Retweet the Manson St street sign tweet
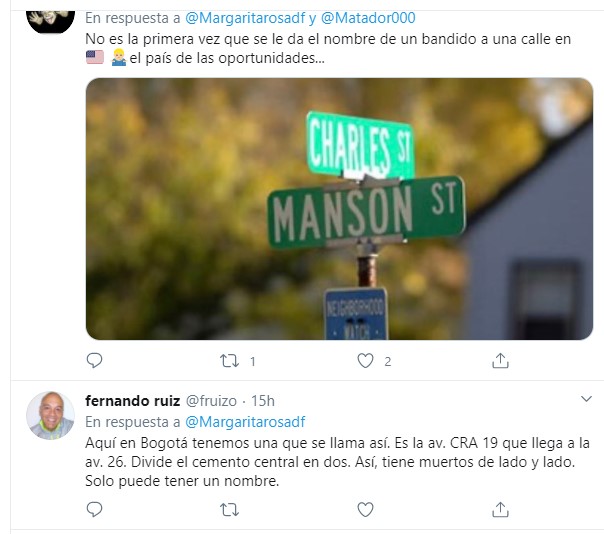 point(230,361)
